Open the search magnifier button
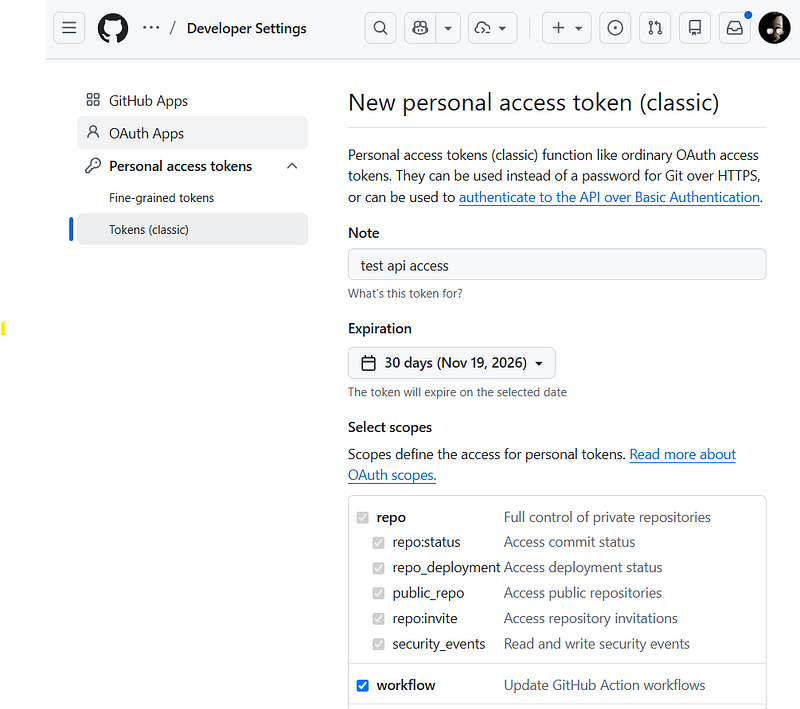 click(x=380, y=28)
